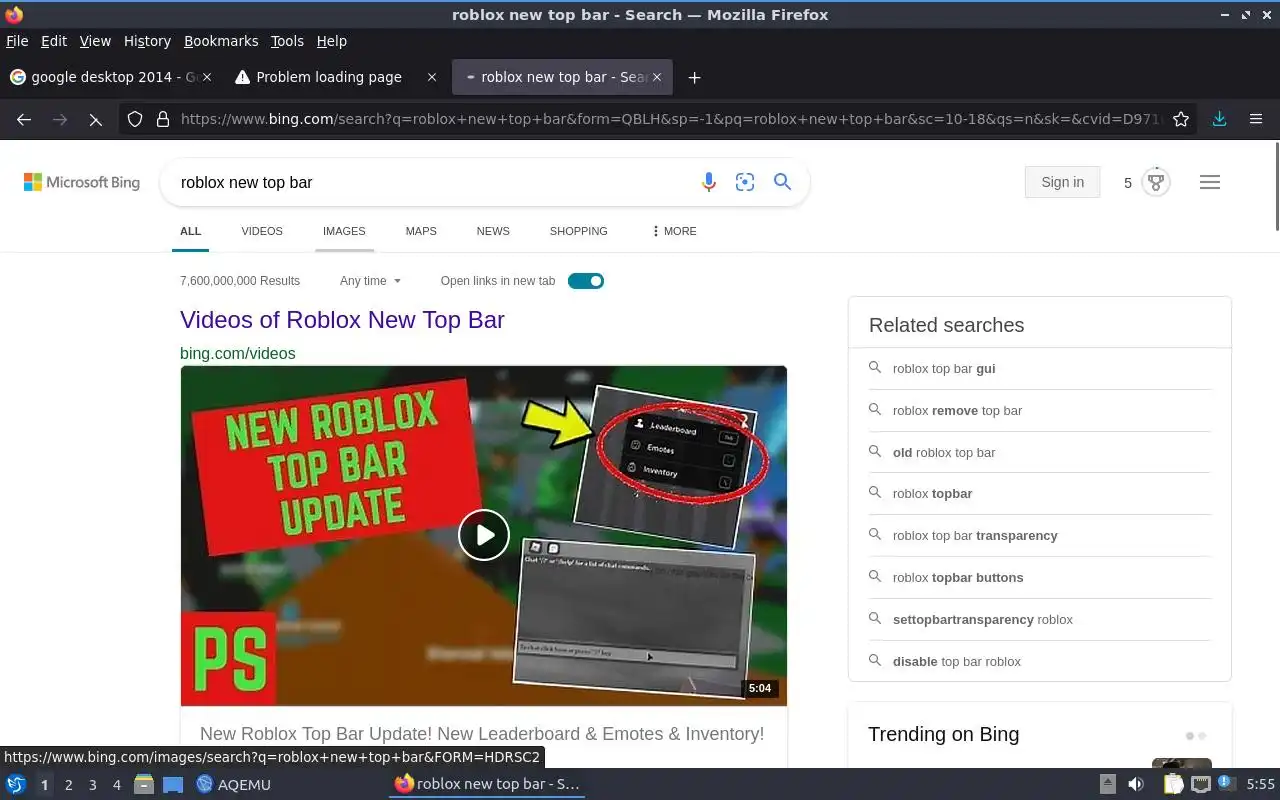Click the page vertical scrollbar
The width and height of the screenshot is (1280, 800).
click(x=1275, y=187)
